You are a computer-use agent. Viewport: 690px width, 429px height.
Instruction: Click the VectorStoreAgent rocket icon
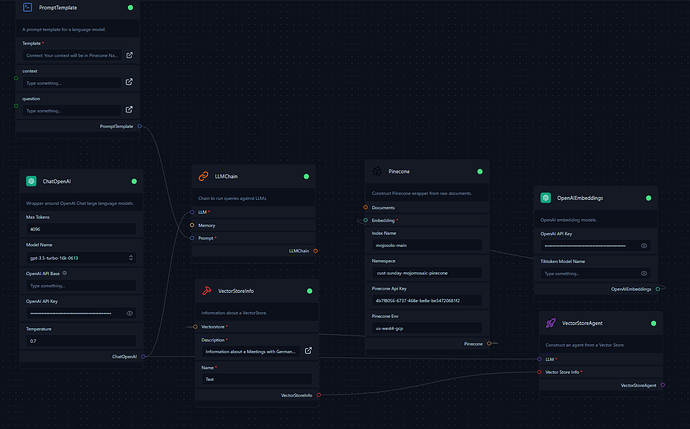coord(551,323)
